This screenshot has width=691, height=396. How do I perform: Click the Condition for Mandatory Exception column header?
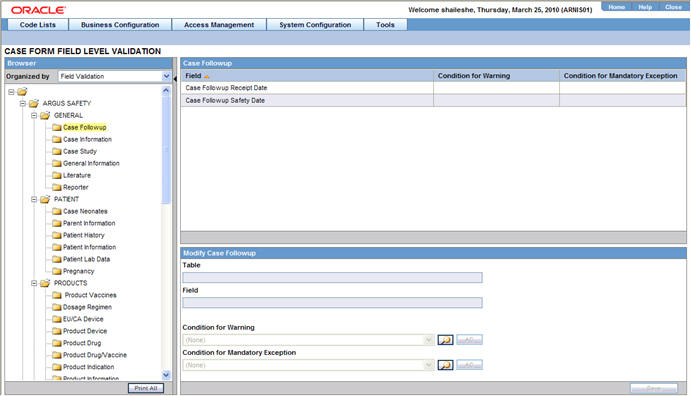622,76
